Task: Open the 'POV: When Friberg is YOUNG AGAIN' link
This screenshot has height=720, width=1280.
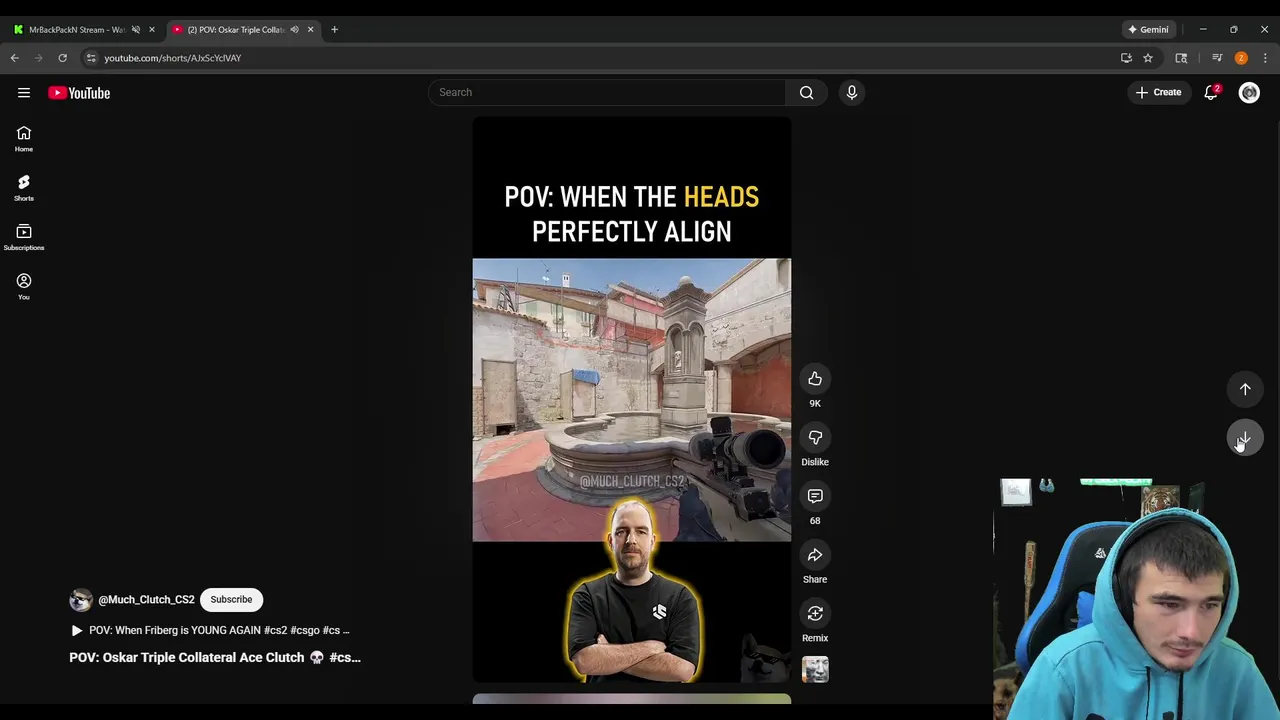Action: pos(210,631)
